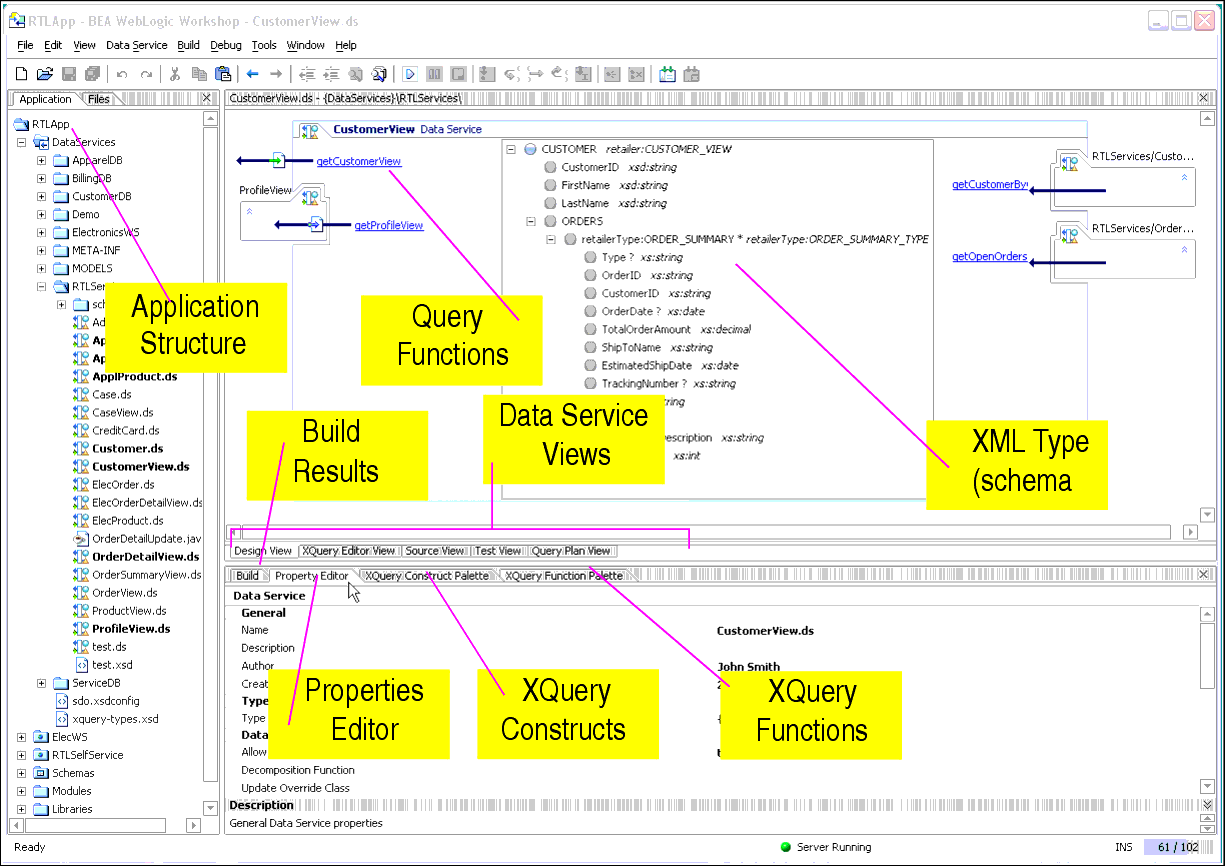Switch to the Source View tab

(x=434, y=551)
